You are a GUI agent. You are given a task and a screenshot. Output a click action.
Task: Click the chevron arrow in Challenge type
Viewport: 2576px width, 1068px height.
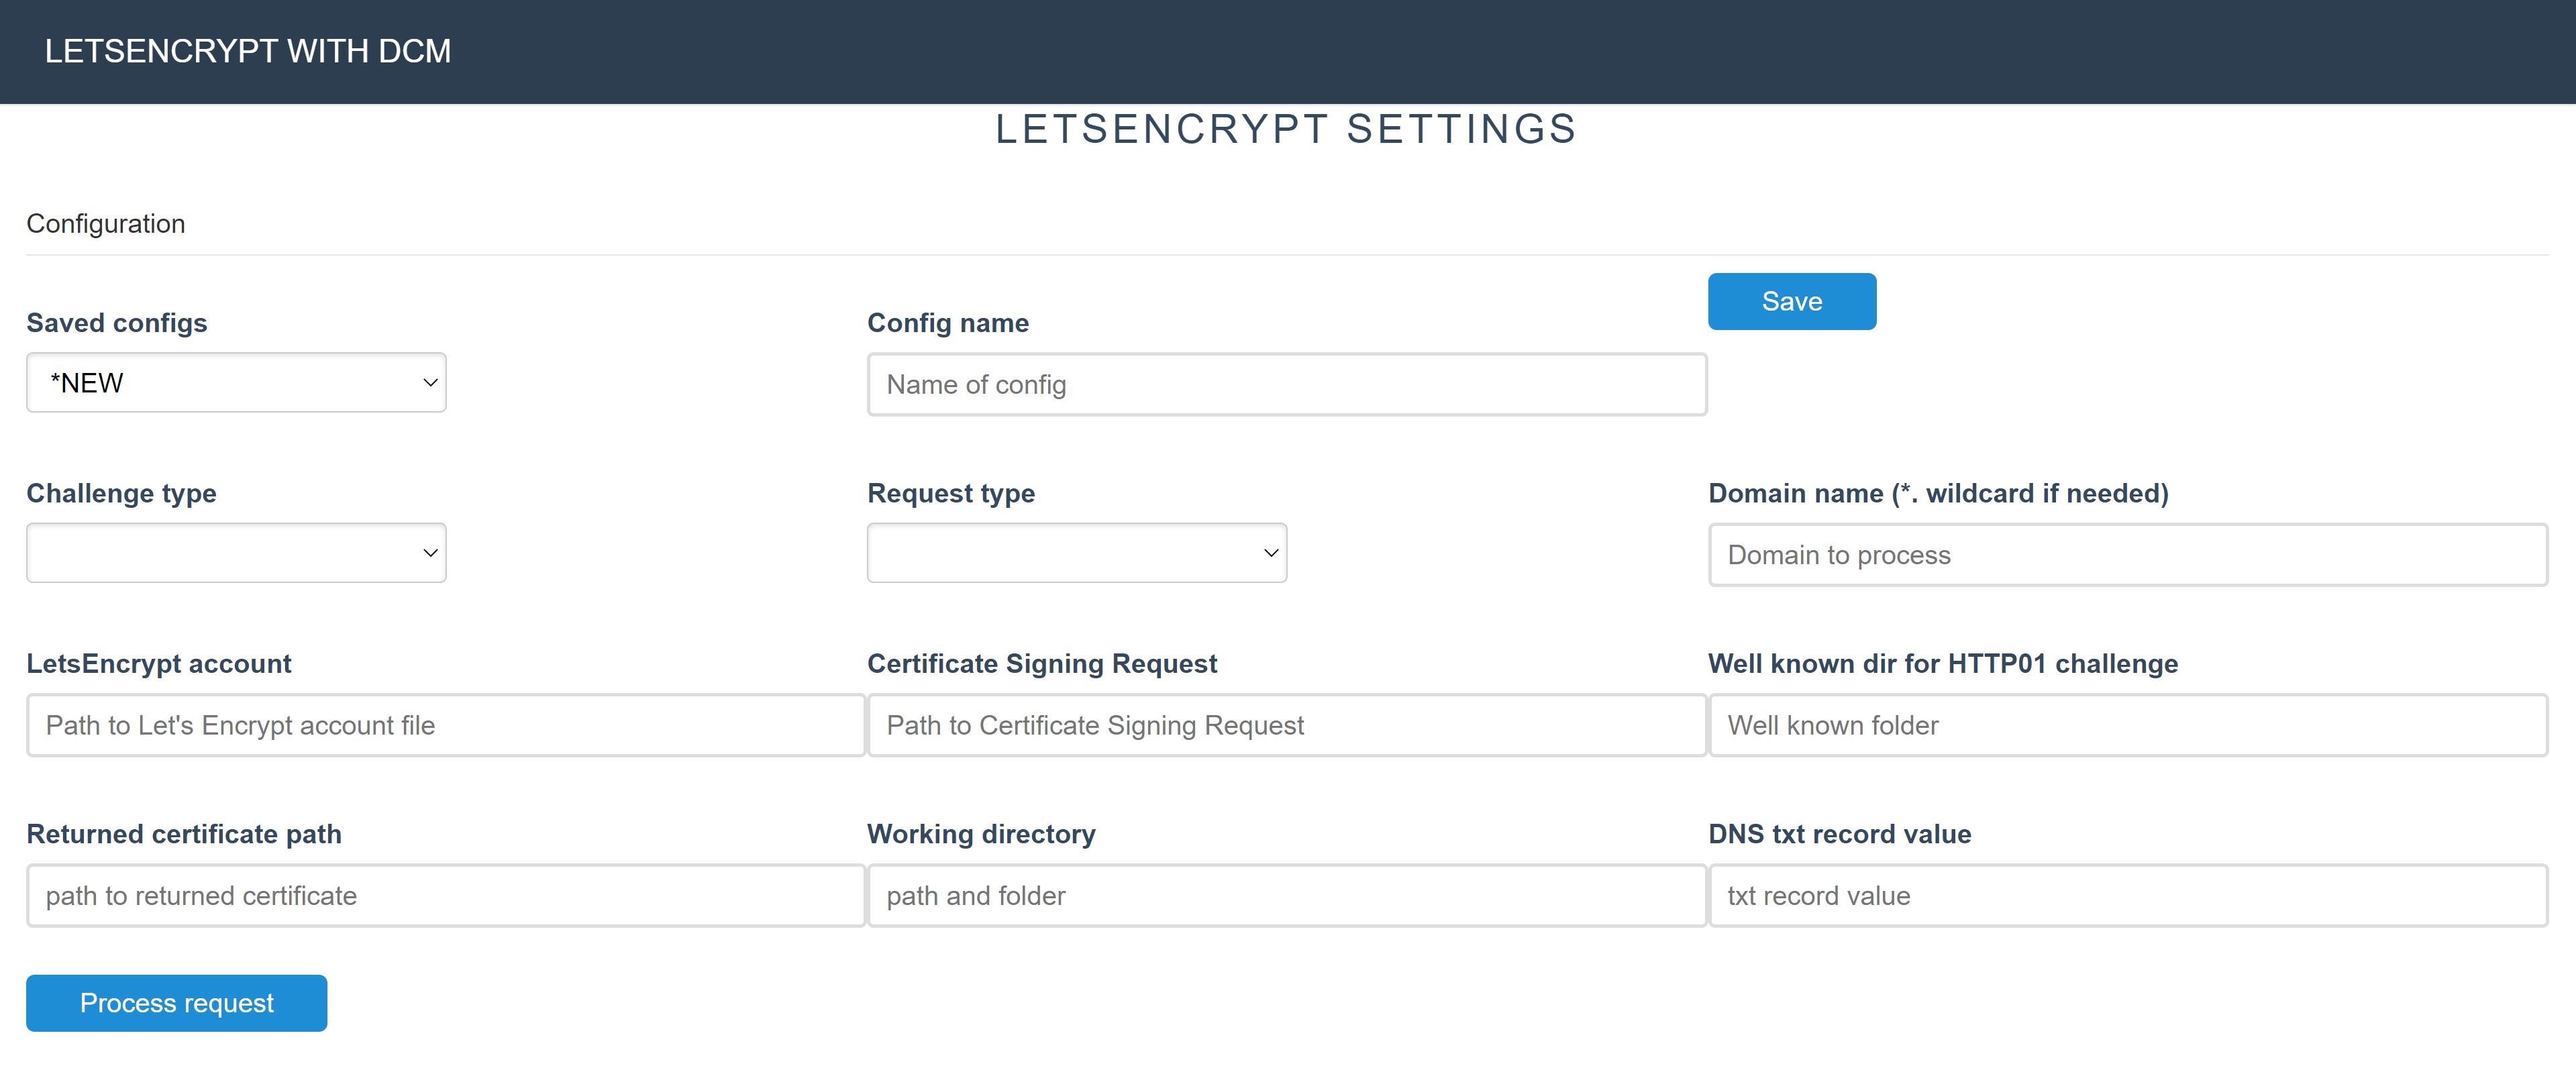(430, 553)
